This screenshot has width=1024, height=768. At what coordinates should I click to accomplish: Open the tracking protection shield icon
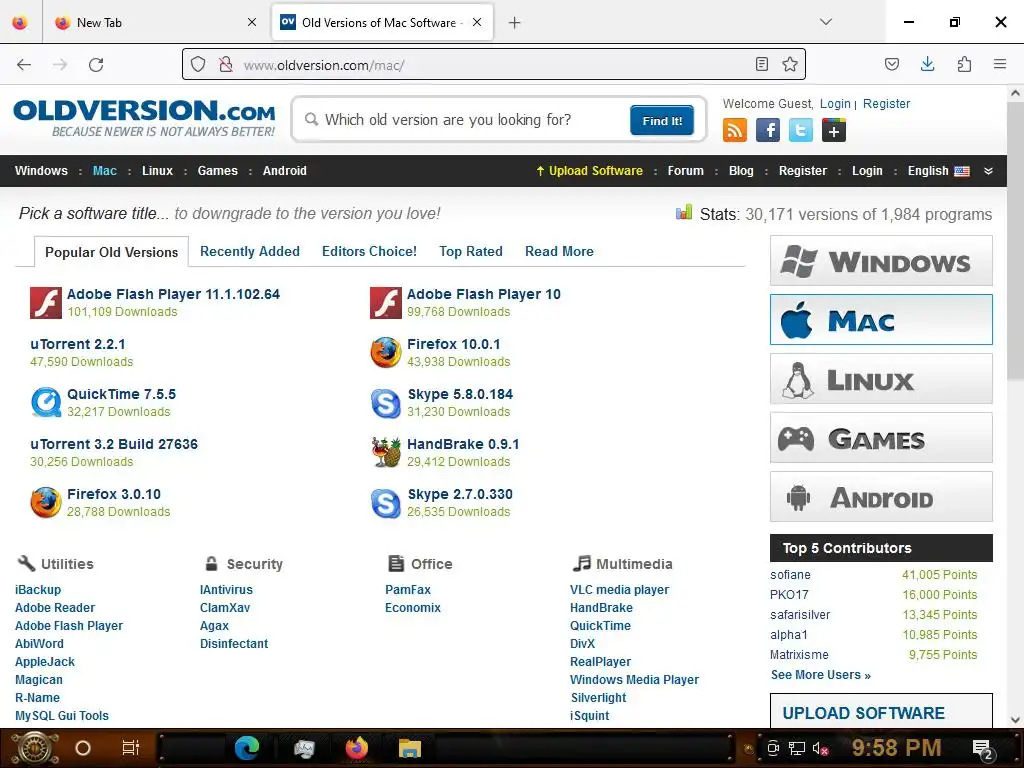(198, 64)
